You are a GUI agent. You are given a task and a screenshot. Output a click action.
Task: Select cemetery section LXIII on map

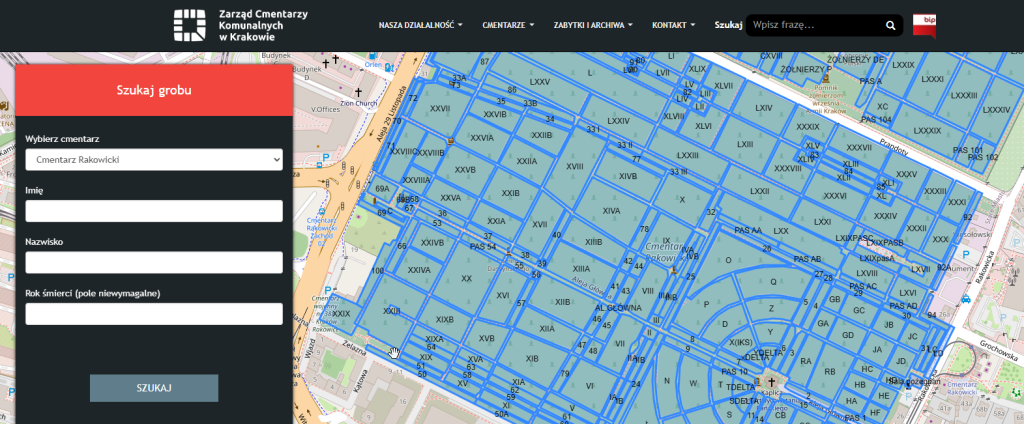coord(745,144)
